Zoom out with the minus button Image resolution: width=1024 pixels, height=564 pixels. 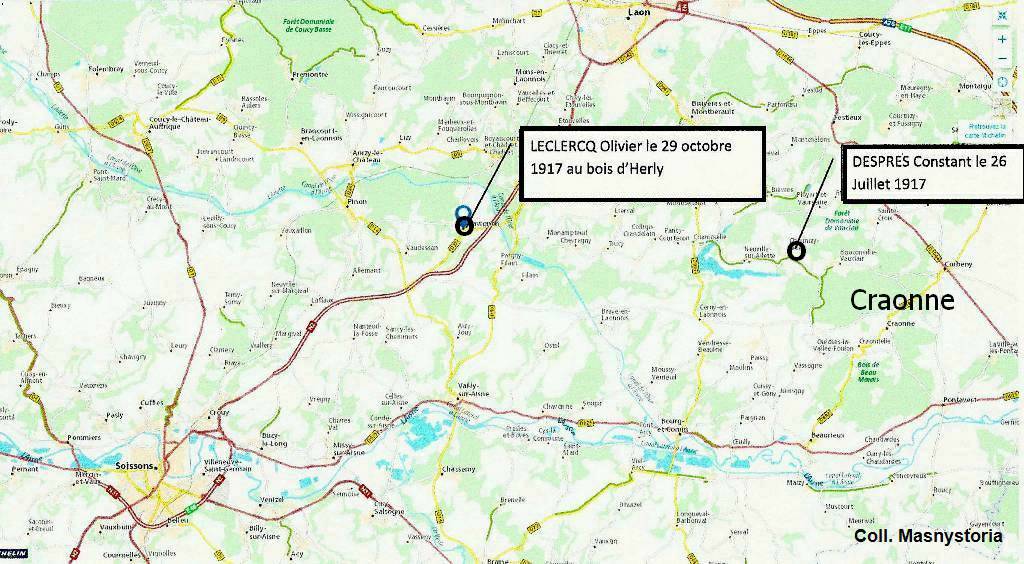[x=1002, y=59]
